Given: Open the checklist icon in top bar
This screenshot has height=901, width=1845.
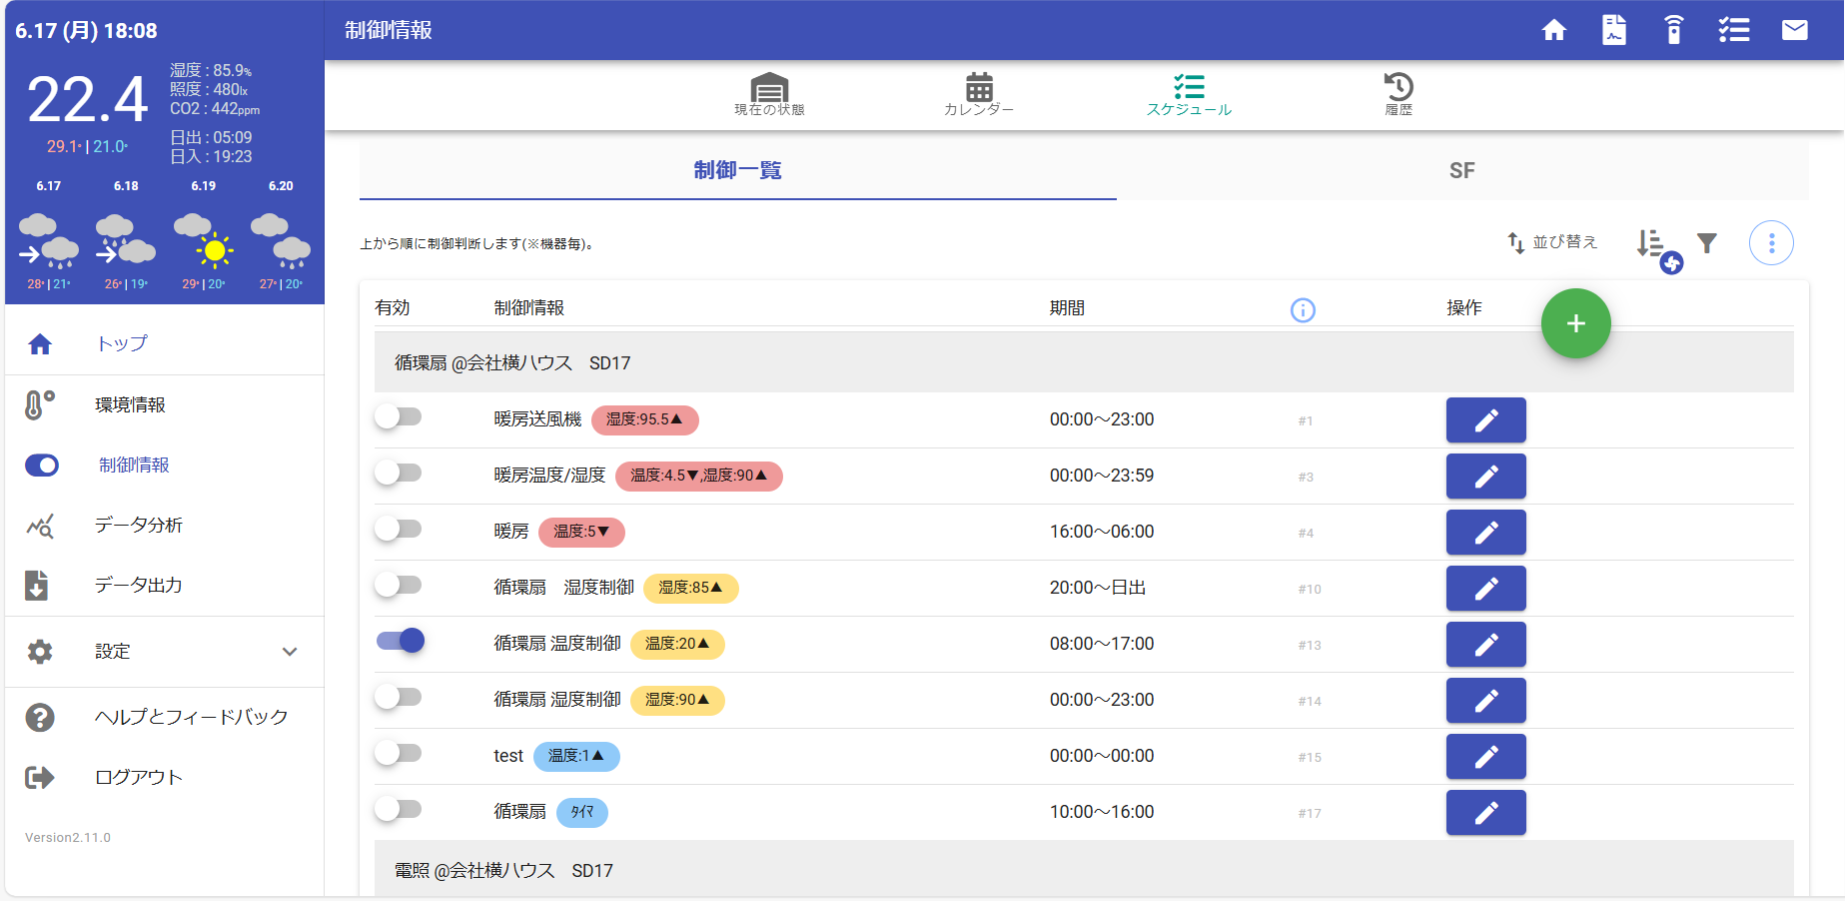Looking at the screenshot, I should click(1734, 30).
